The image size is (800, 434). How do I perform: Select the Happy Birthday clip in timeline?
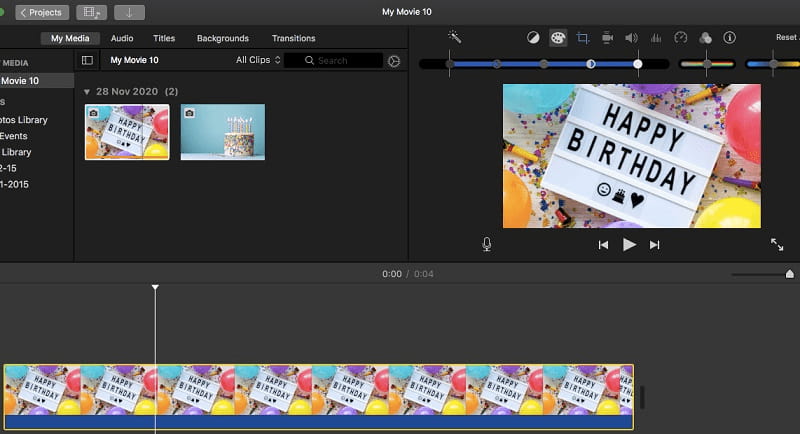point(319,397)
